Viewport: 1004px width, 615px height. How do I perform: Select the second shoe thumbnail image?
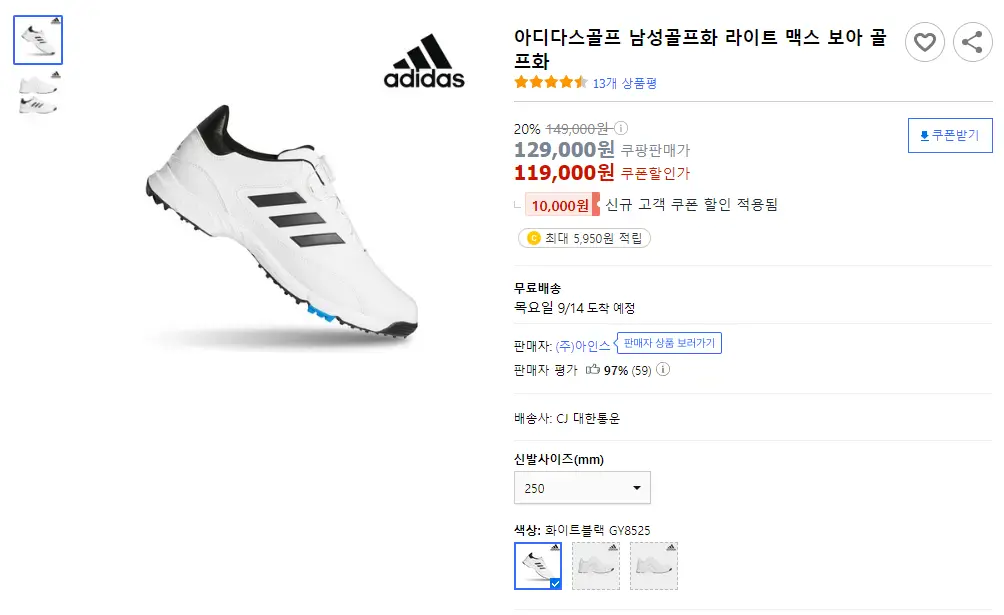click(x=38, y=94)
